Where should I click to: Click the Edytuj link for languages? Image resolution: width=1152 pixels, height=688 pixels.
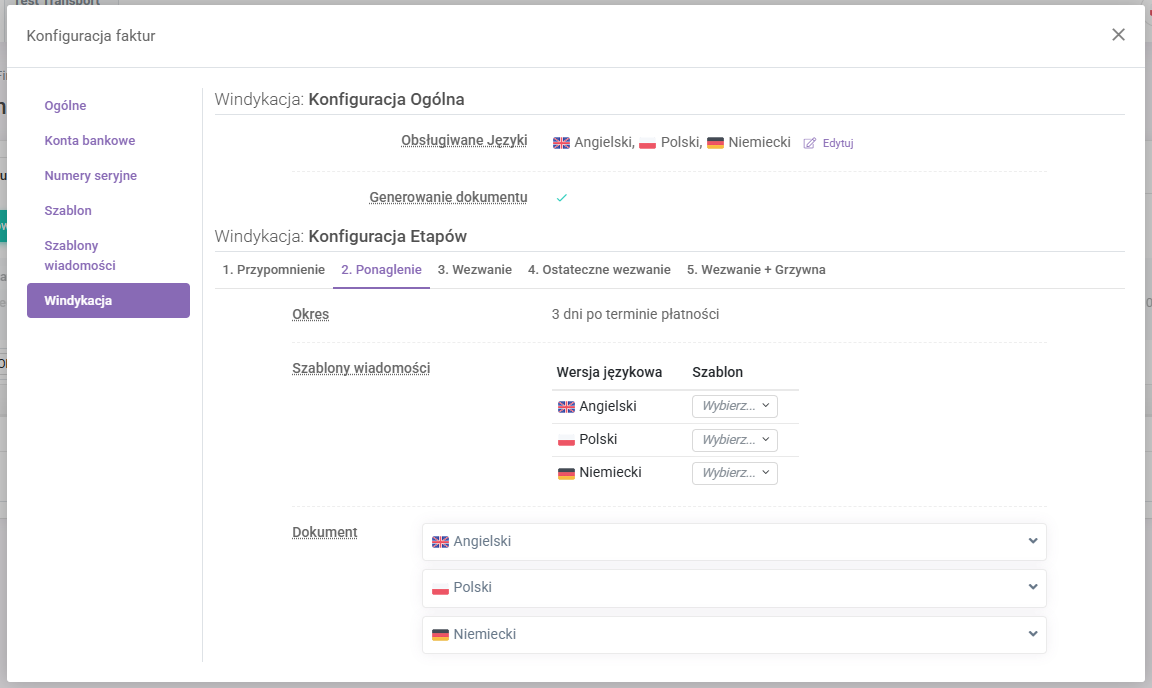838,143
